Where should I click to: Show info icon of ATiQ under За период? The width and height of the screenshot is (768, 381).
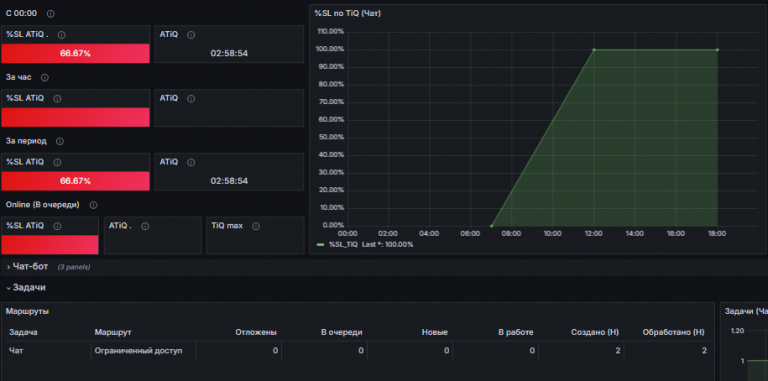[x=191, y=162]
